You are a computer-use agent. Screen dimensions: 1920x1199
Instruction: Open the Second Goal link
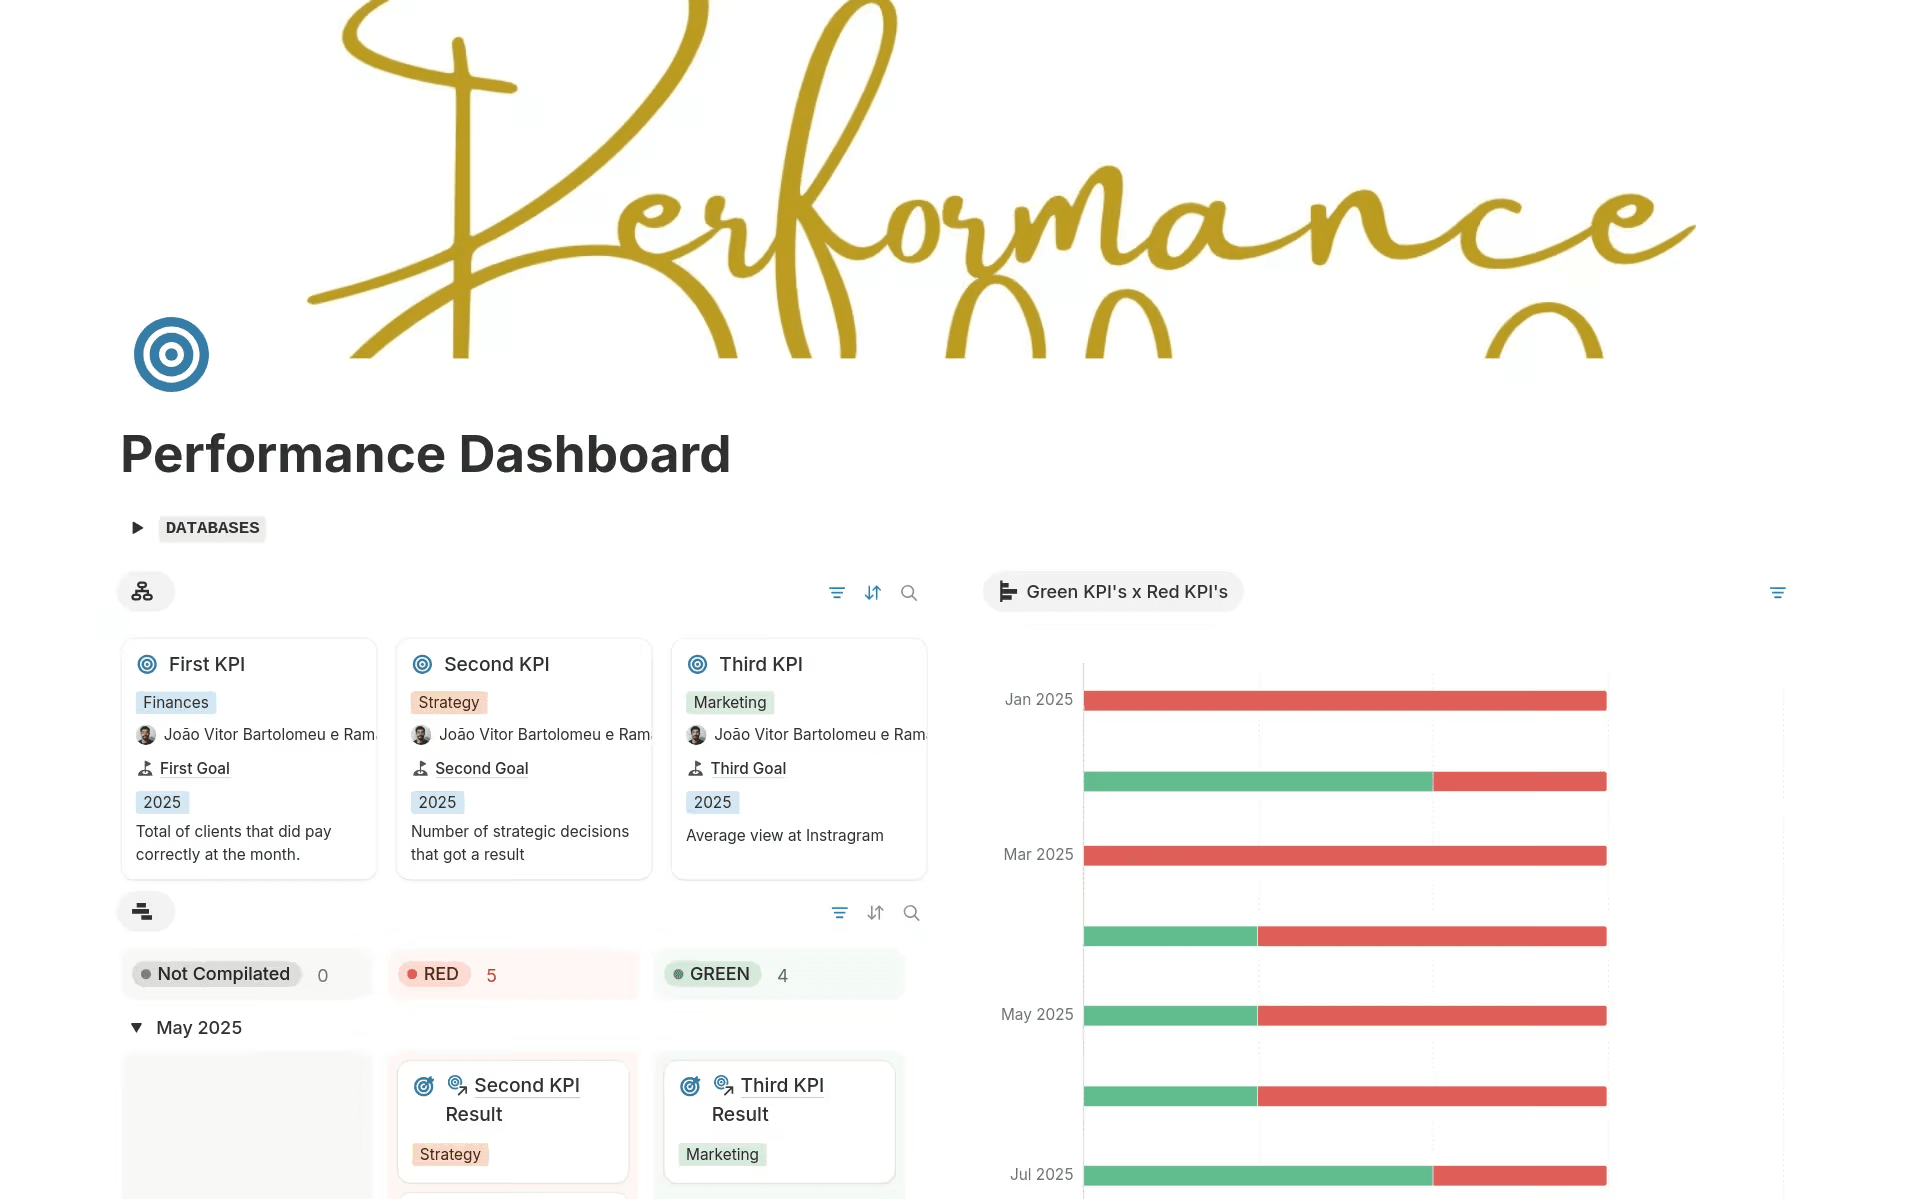[x=481, y=768]
